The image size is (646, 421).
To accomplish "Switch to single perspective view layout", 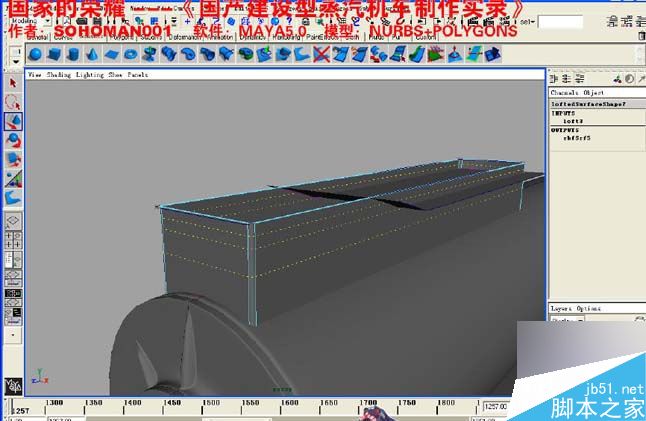I will (14, 221).
